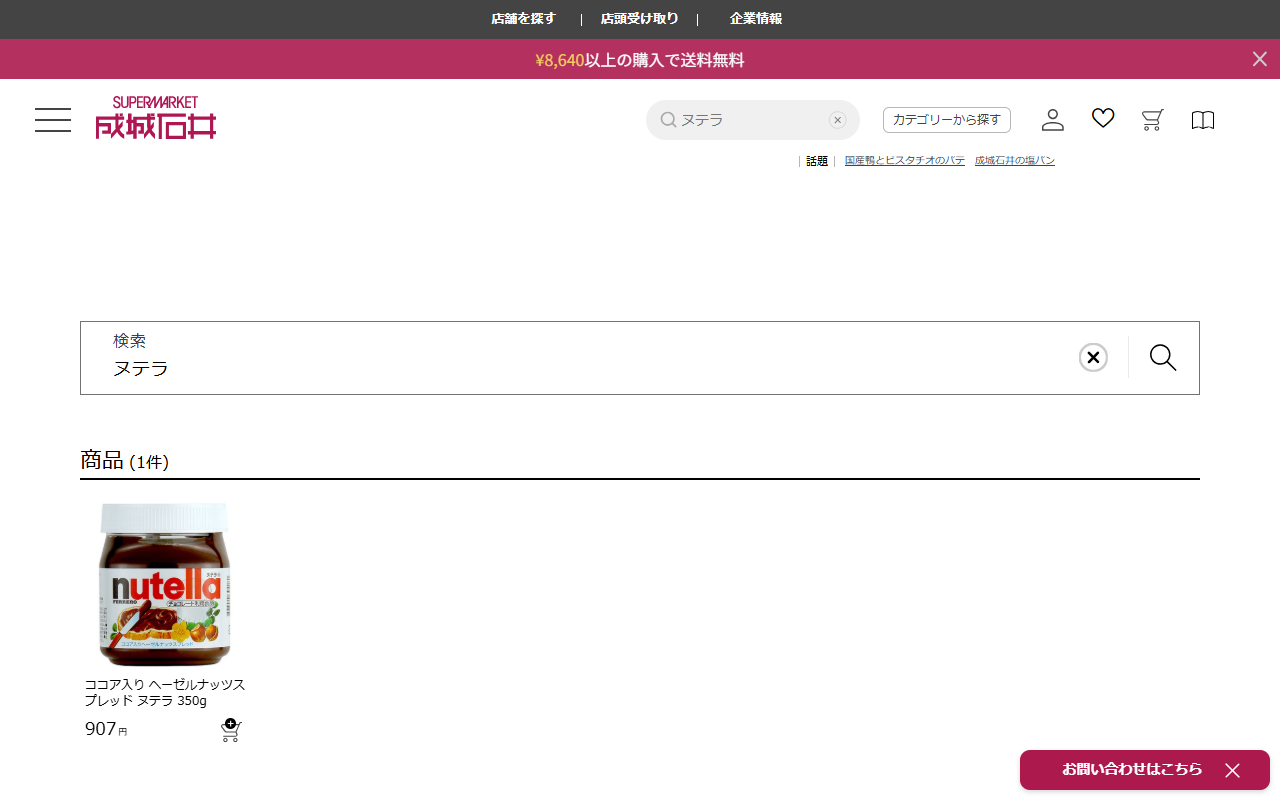This screenshot has width=1280, height=800.
Task: Click the 話題 label text
Action: 817,160
